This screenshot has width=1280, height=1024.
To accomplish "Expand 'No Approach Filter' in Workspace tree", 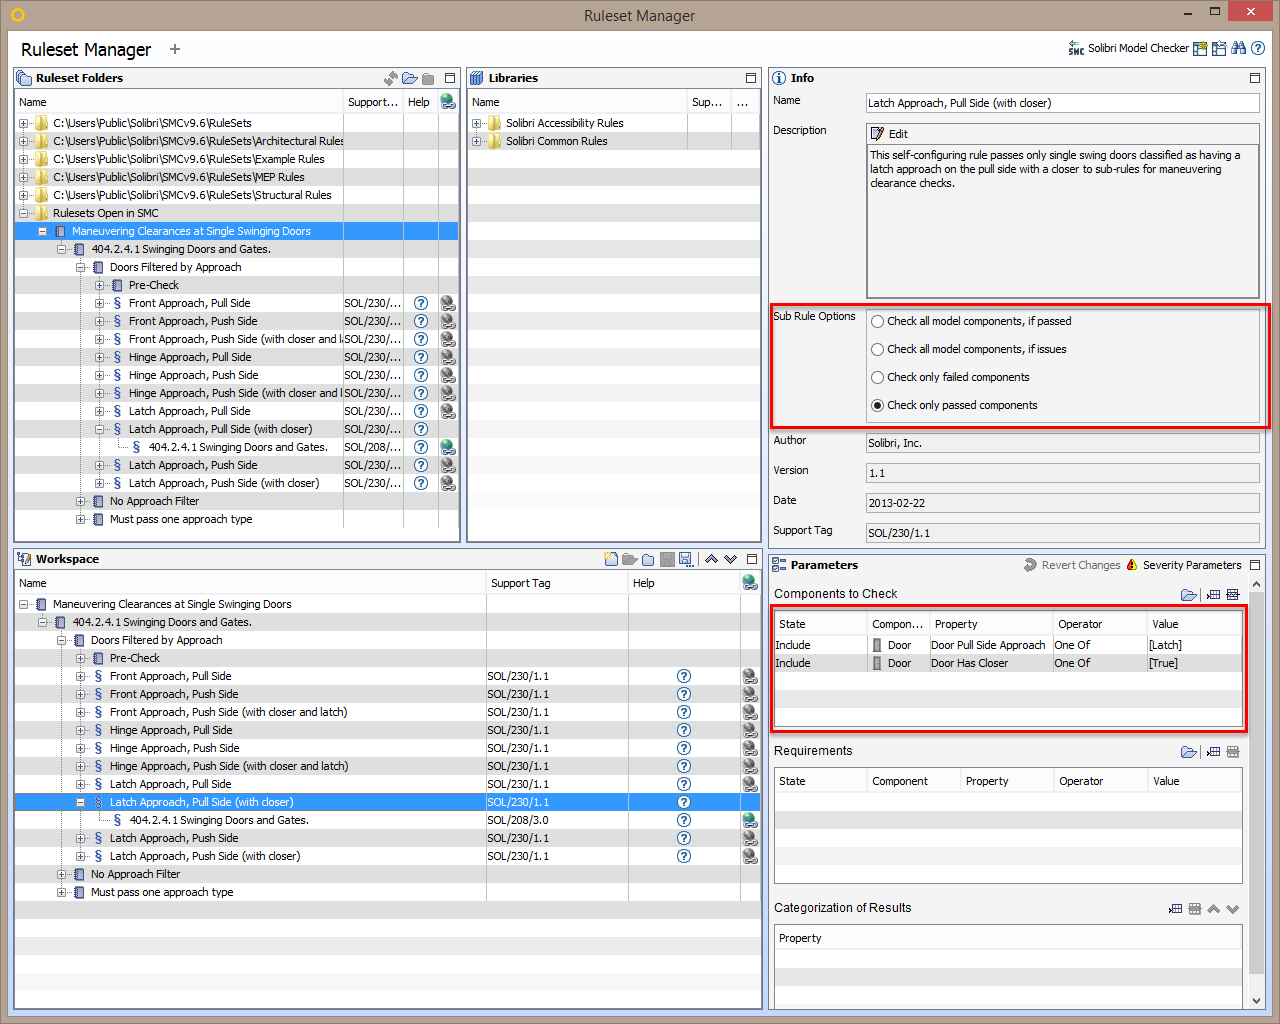I will click(x=62, y=874).
